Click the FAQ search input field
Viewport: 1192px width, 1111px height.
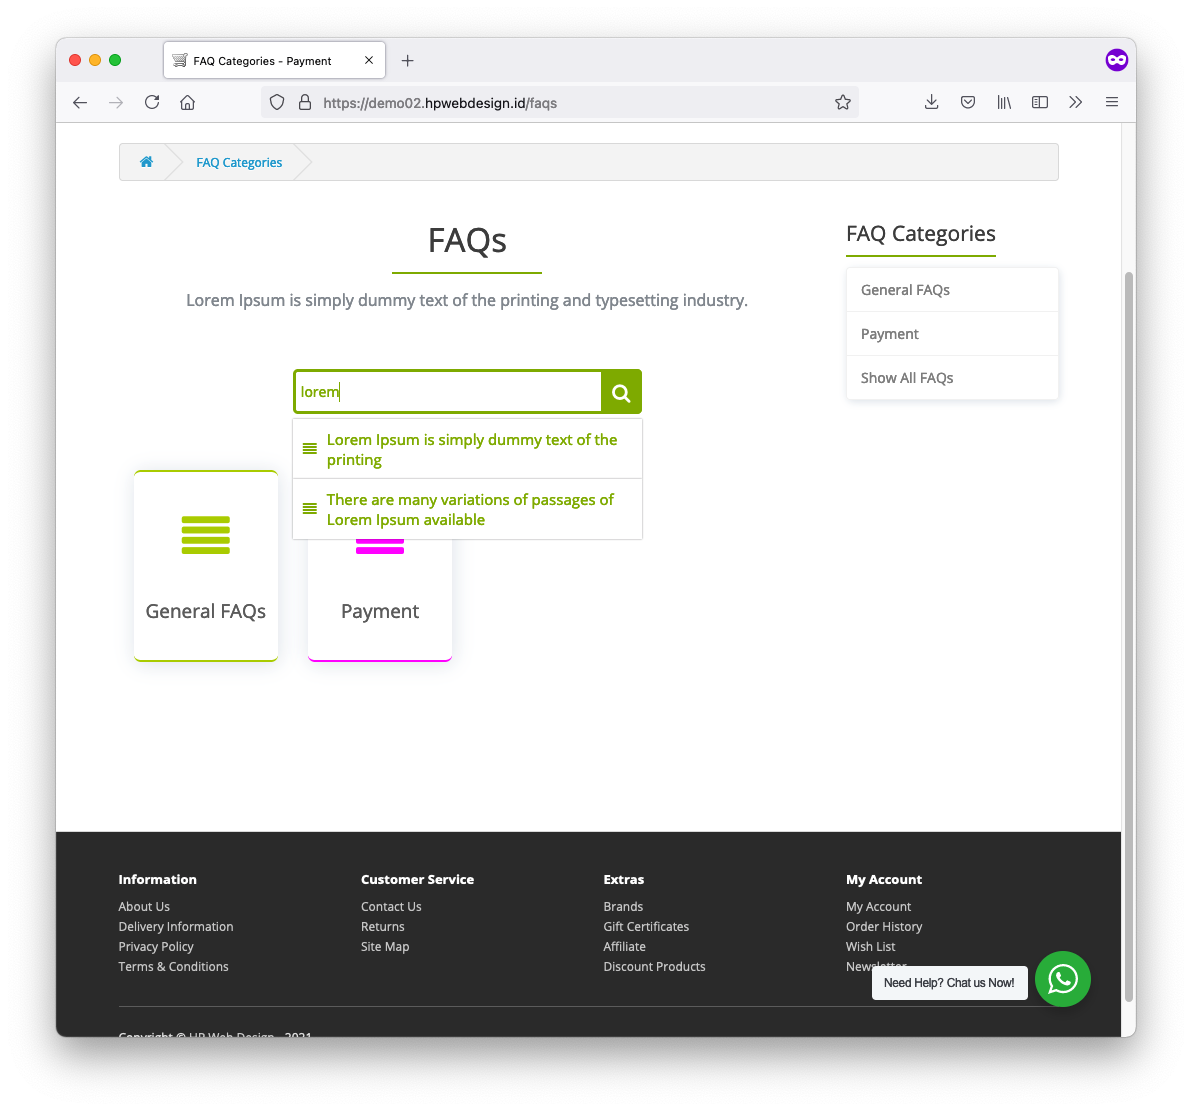tap(448, 392)
